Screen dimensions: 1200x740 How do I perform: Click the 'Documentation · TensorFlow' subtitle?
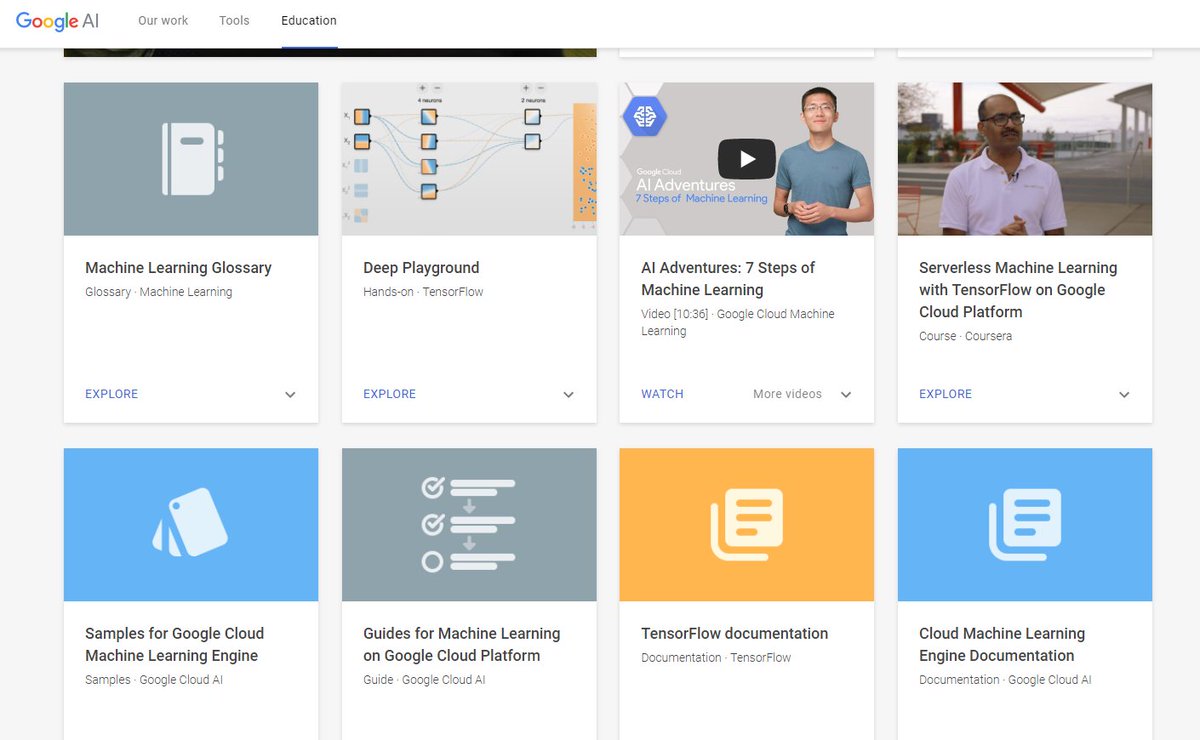pos(716,658)
